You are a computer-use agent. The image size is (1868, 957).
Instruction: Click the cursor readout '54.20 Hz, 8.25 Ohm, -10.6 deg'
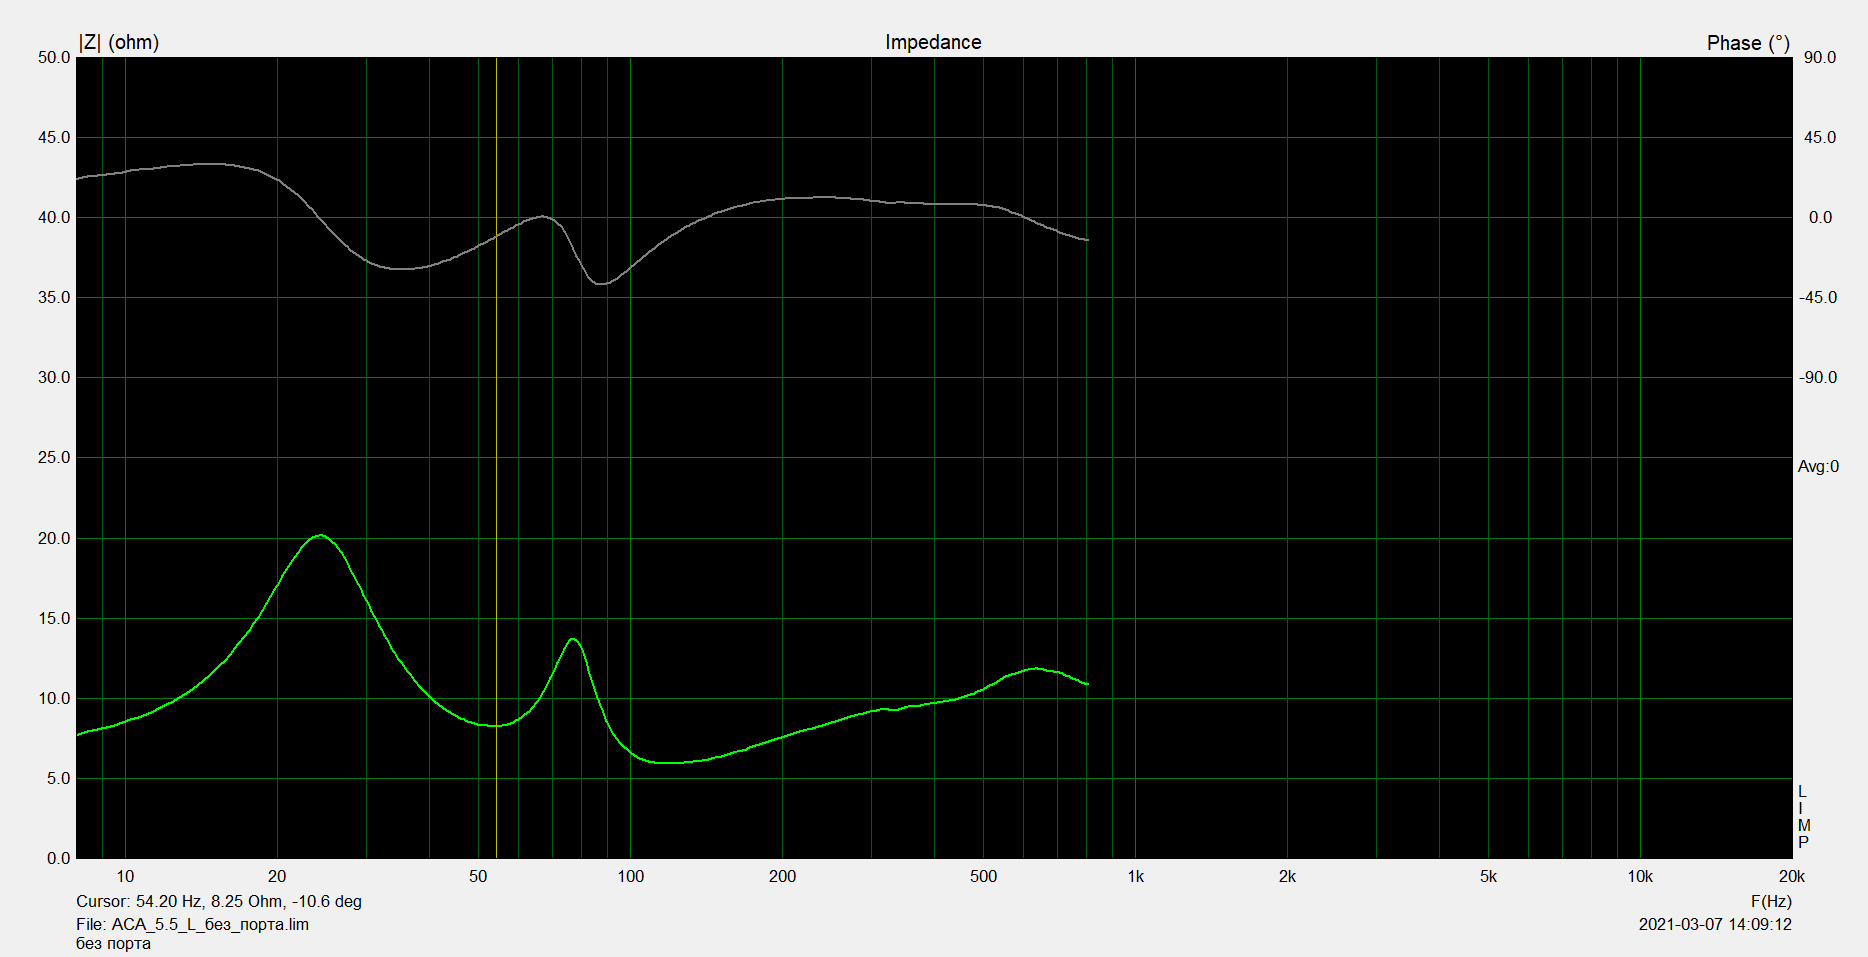click(x=249, y=901)
